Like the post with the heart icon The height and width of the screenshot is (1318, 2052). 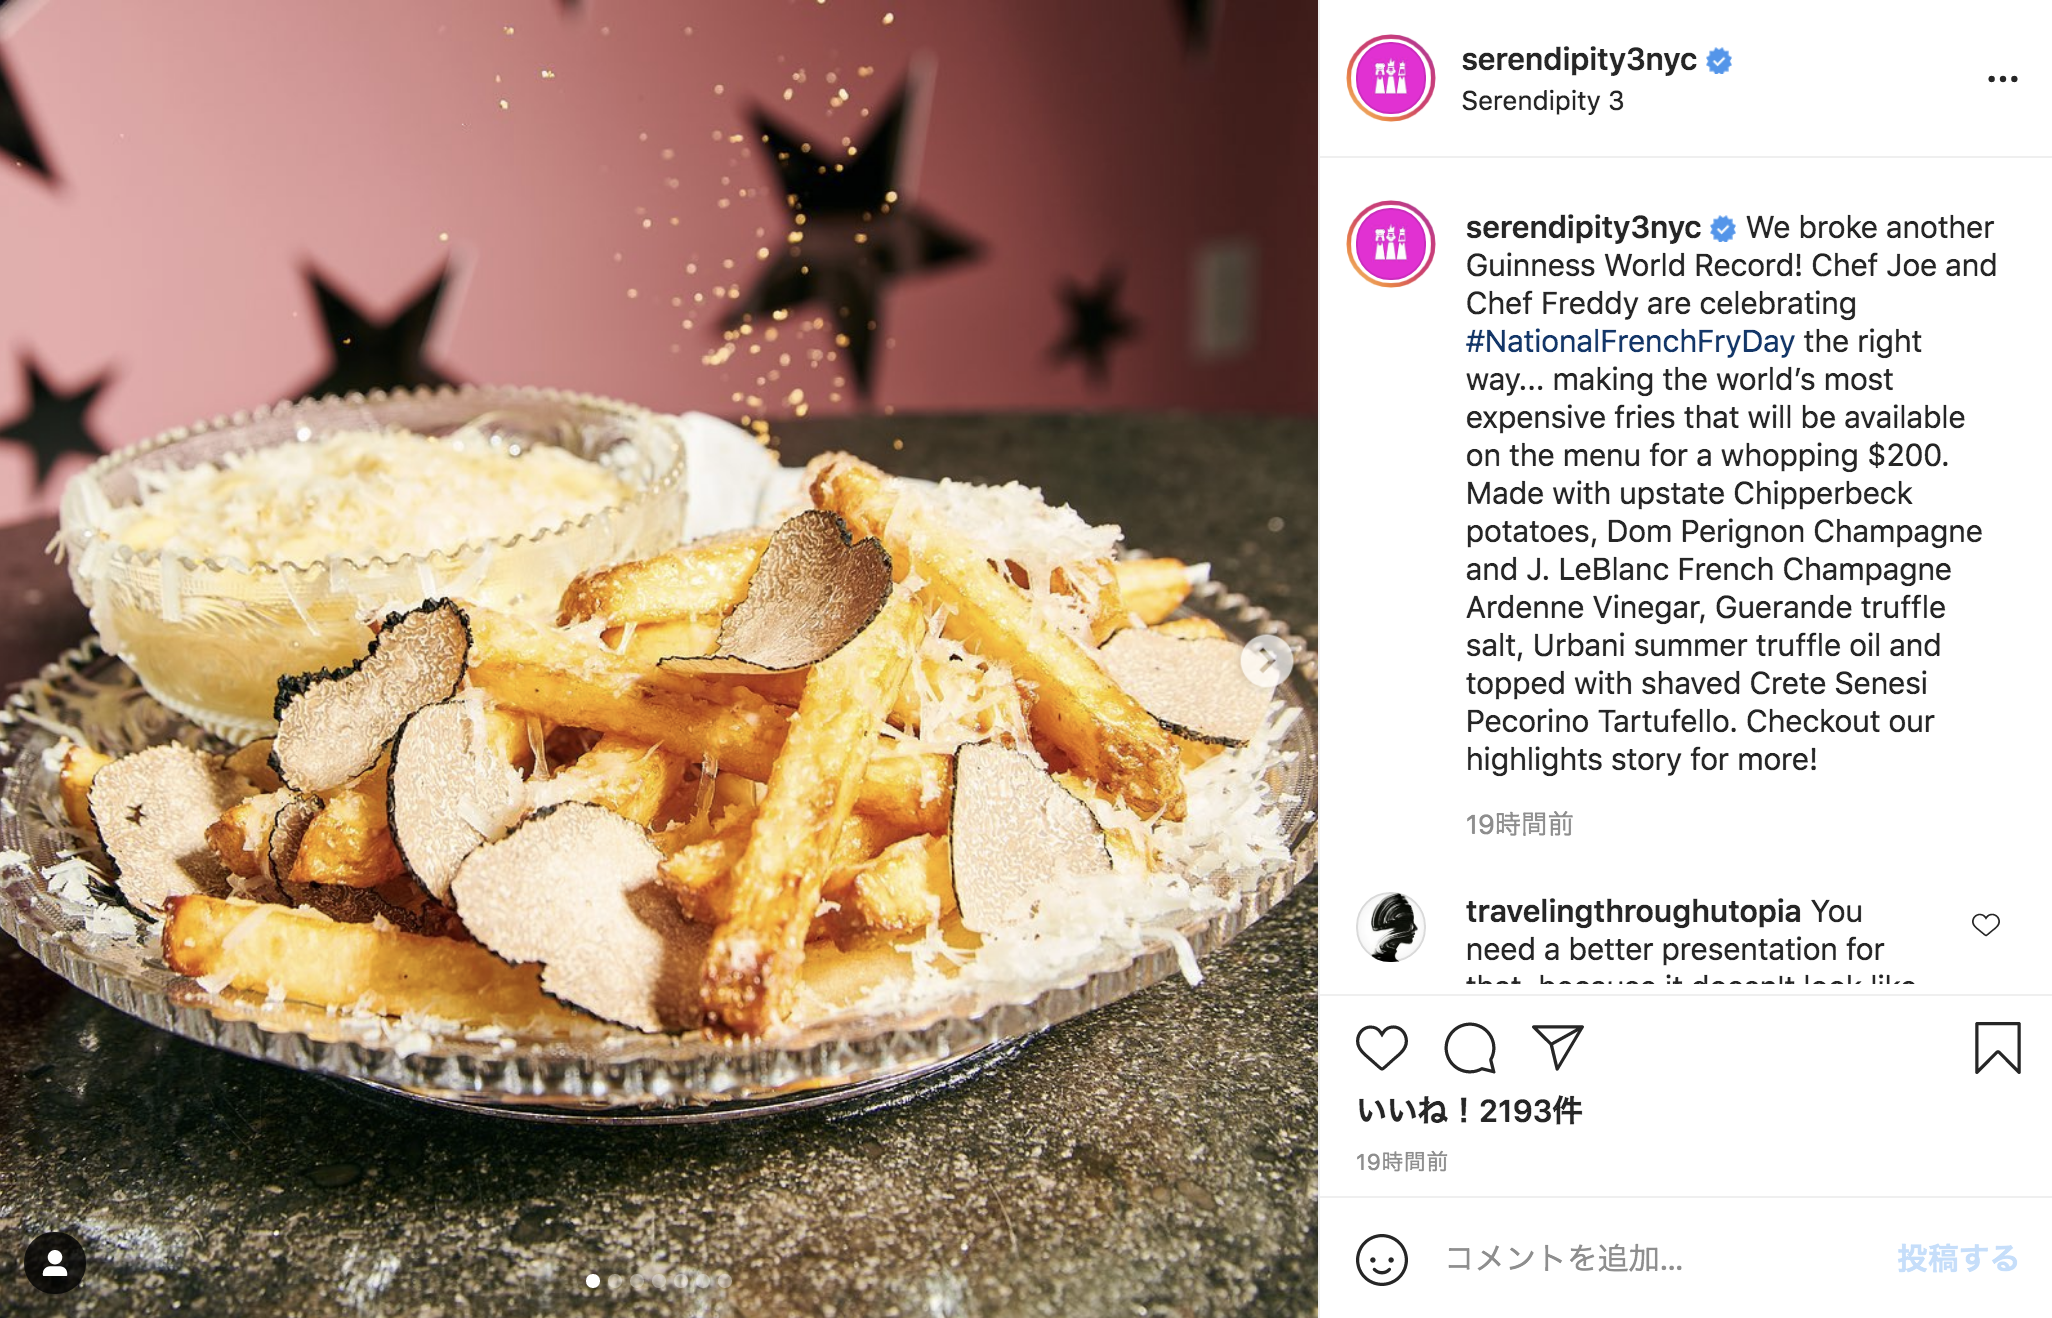click(x=1382, y=1048)
